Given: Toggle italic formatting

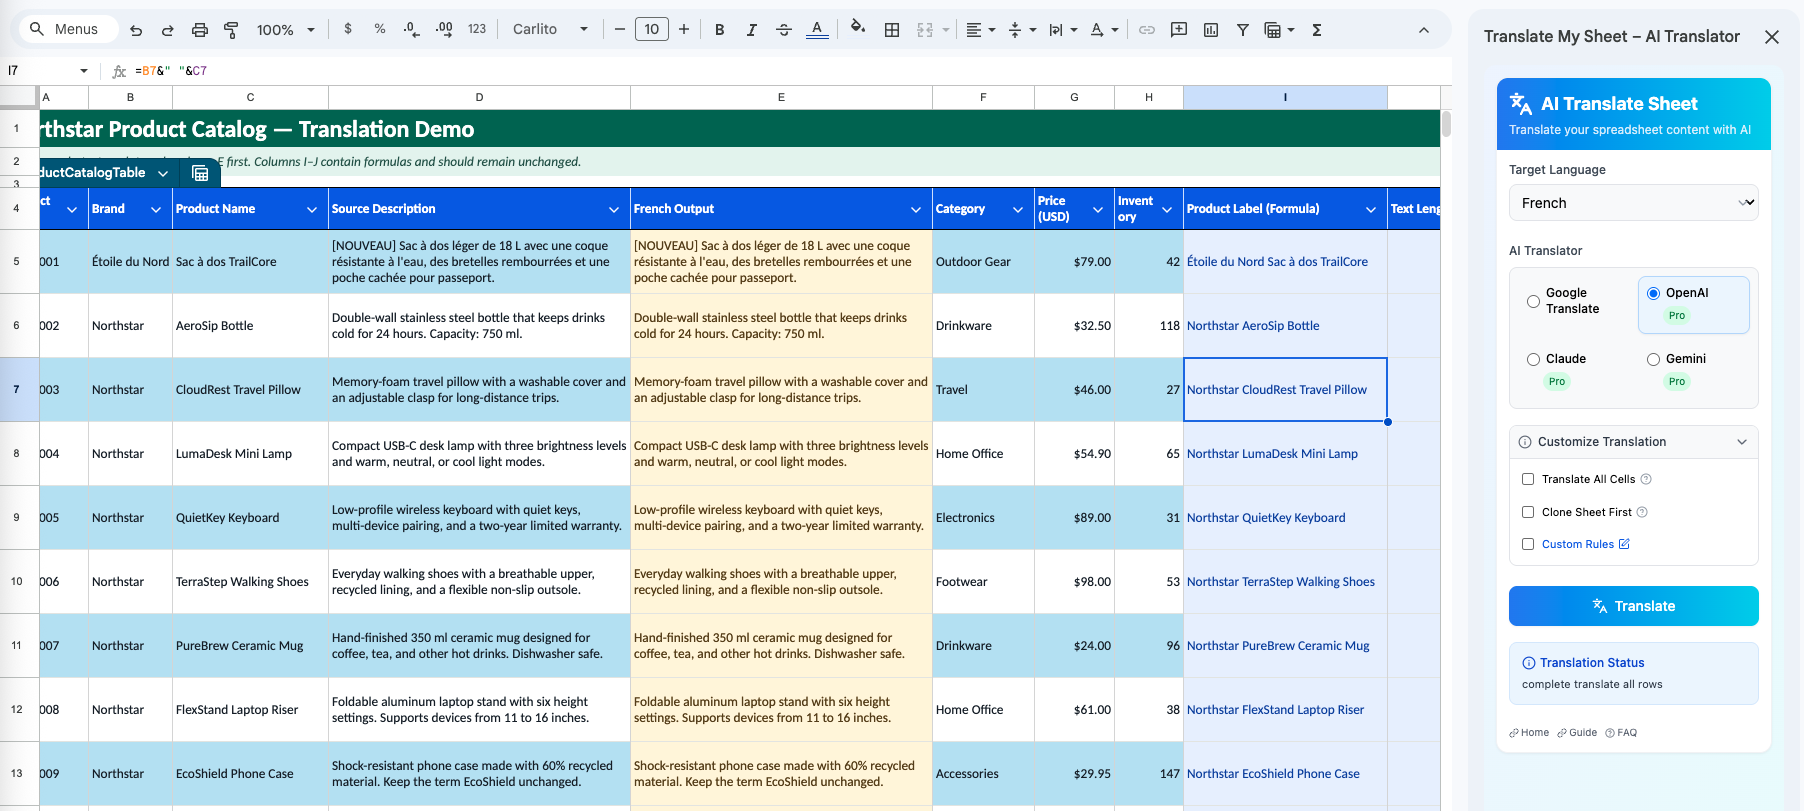Looking at the screenshot, I should pyautogui.click(x=751, y=30).
